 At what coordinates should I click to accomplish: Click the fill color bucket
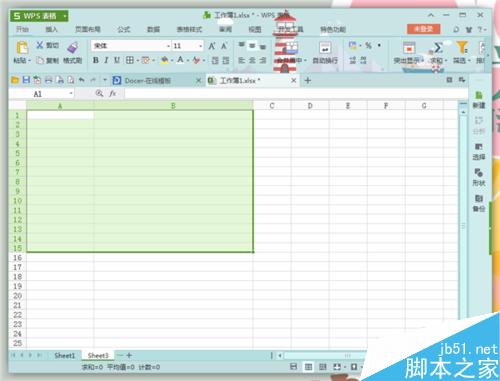point(164,60)
